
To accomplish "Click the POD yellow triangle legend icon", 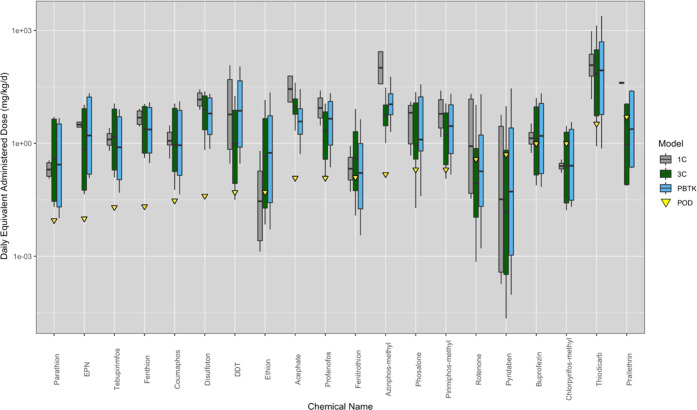I will (x=665, y=203).
